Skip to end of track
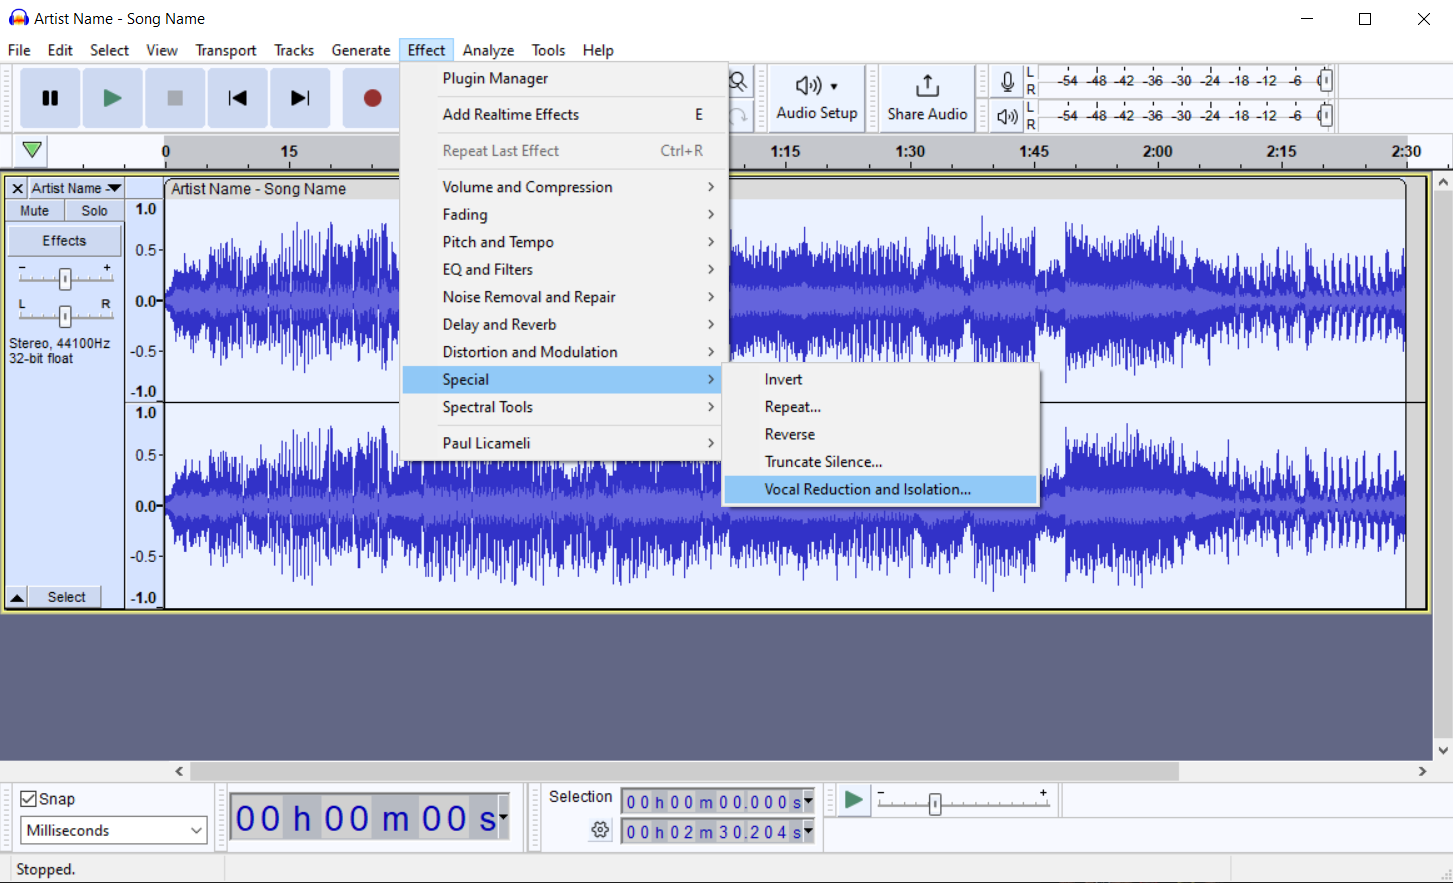Screen dimensions: 1453x883 coord(299,98)
